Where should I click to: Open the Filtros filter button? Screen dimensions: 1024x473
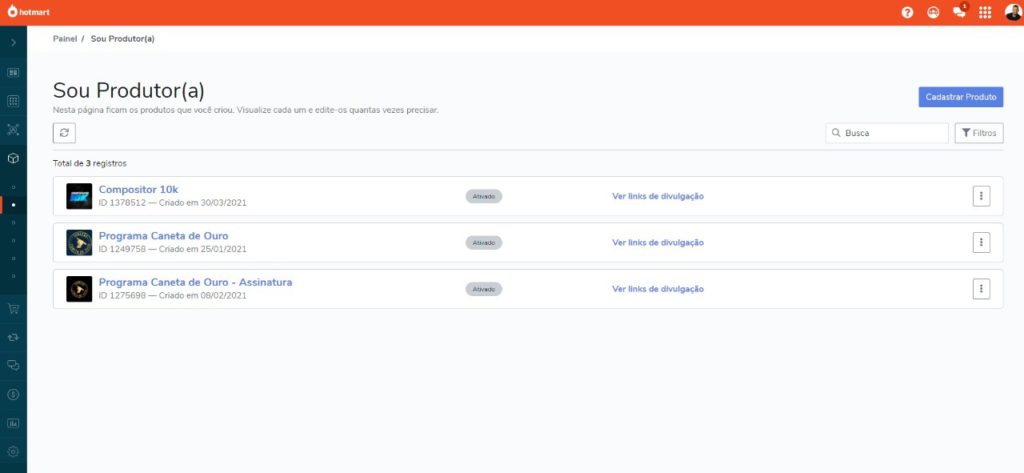(979, 133)
